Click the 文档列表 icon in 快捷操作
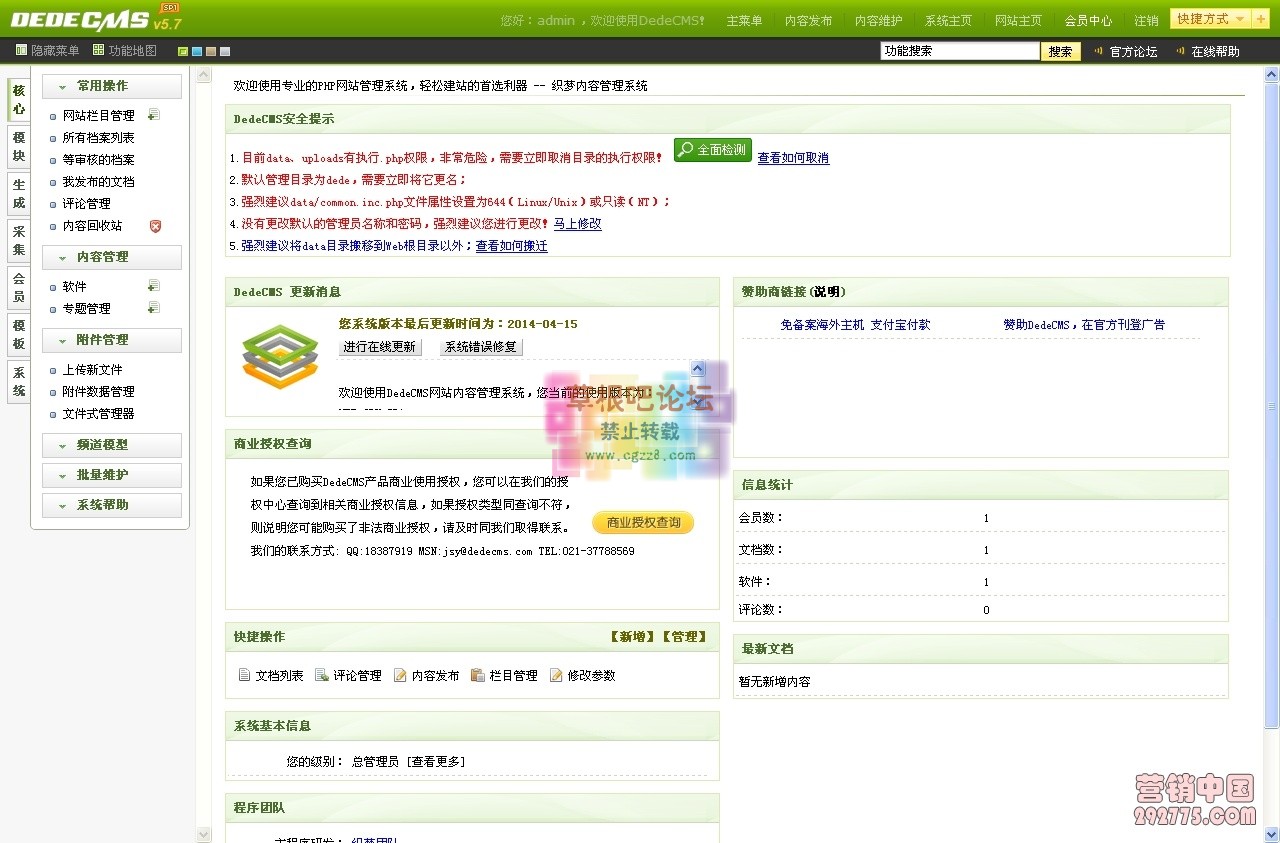The height and width of the screenshot is (843, 1280). coord(243,675)
